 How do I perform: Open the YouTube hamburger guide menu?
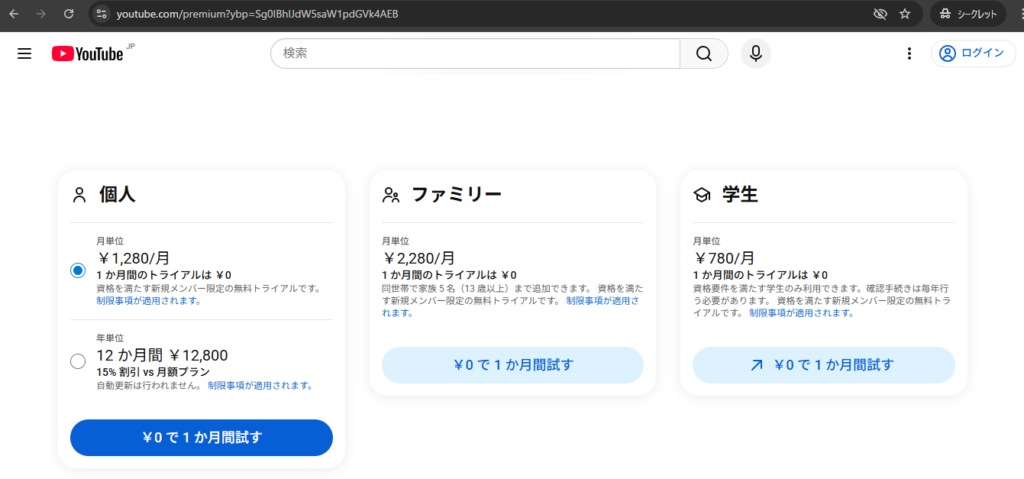24,54
